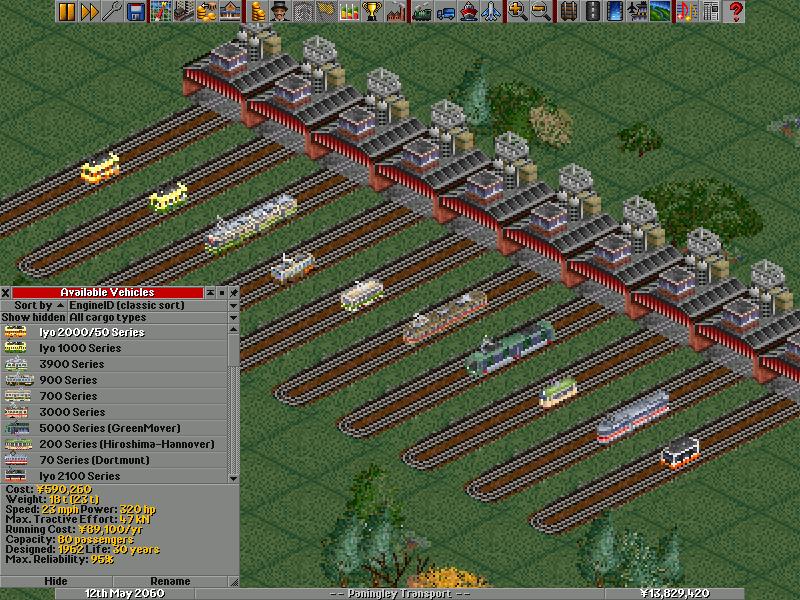Image resolution: width=800 pixels, height=600 pixels.
Task: Open airport construction toolbar
Action: click(637, 11)
